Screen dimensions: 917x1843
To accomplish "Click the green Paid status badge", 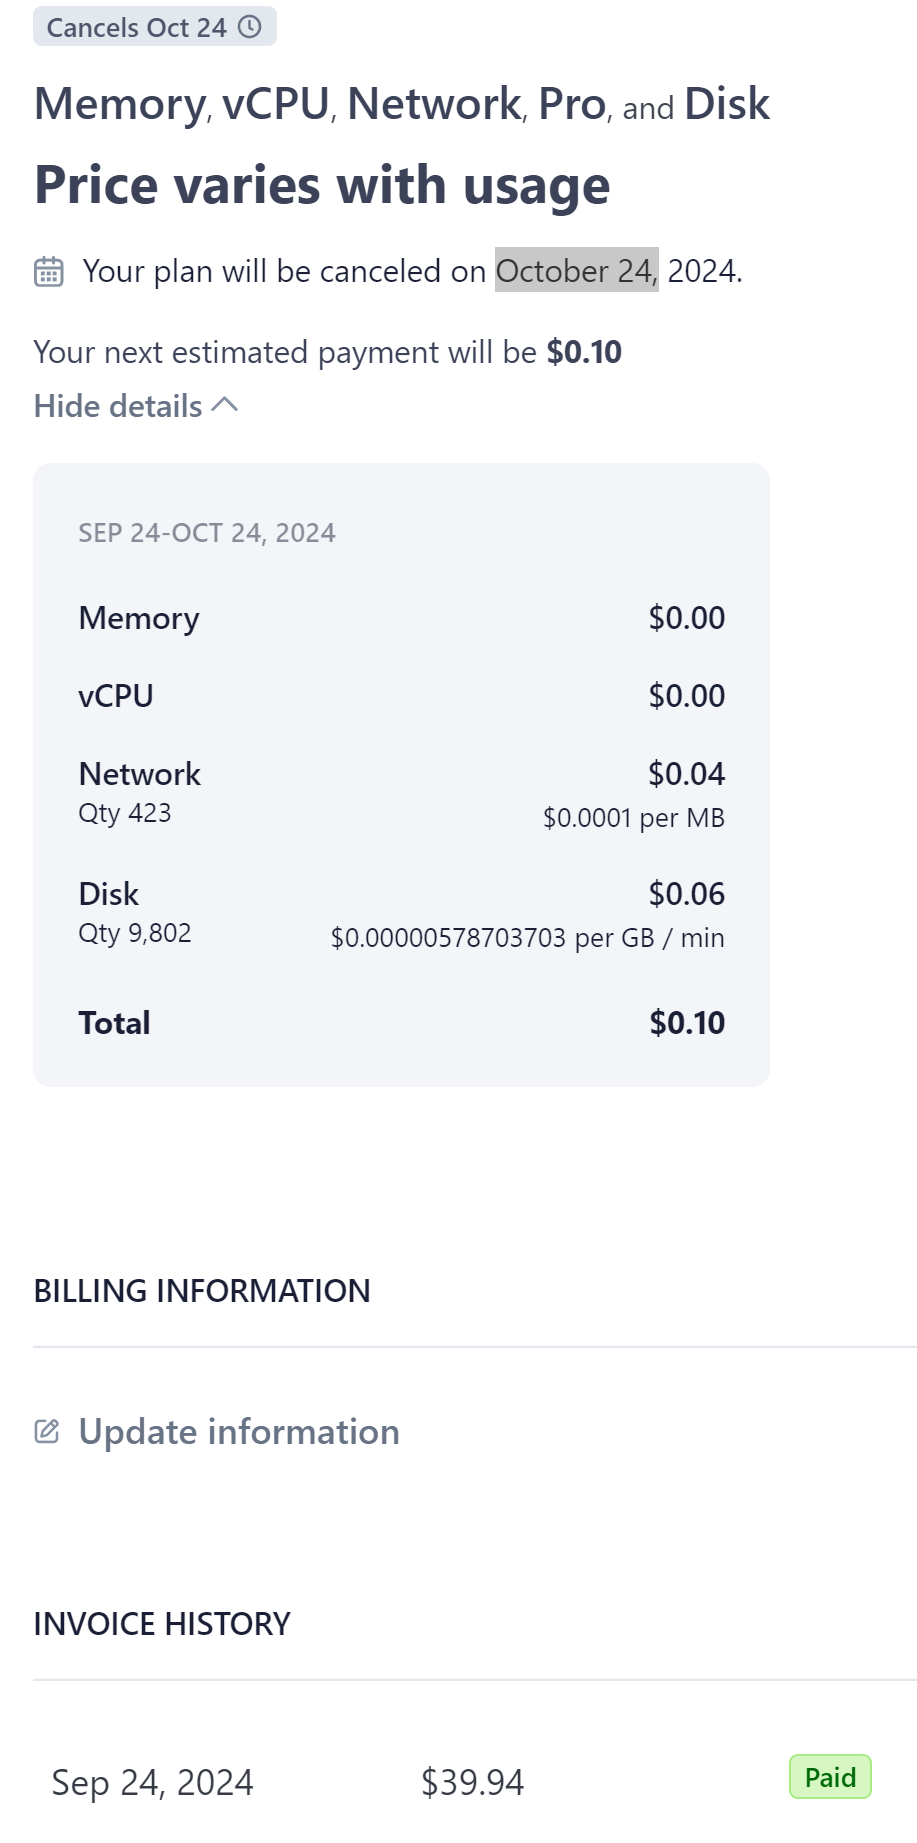I will coord(830,1777).
